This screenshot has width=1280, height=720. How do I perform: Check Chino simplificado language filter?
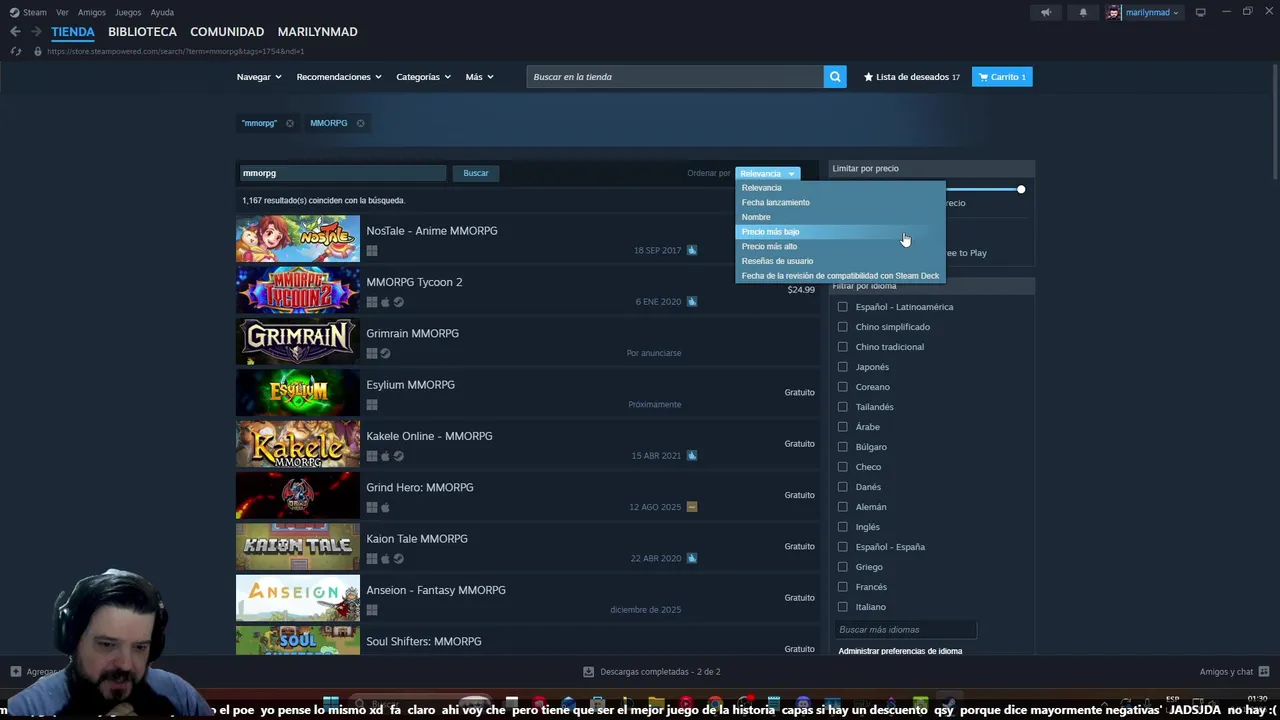842,327
